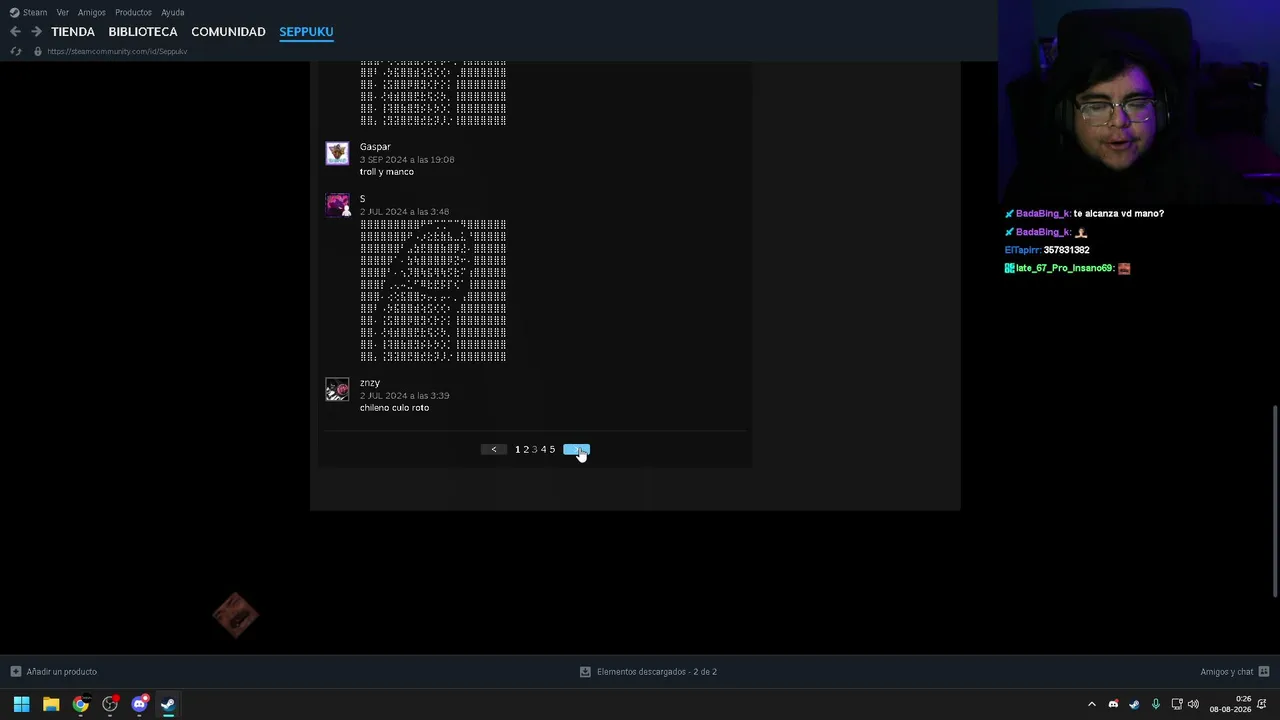The height and width of the screenshot is (720, 1280).
Task: Click the back navigation arrow
Action: [15, 32]
